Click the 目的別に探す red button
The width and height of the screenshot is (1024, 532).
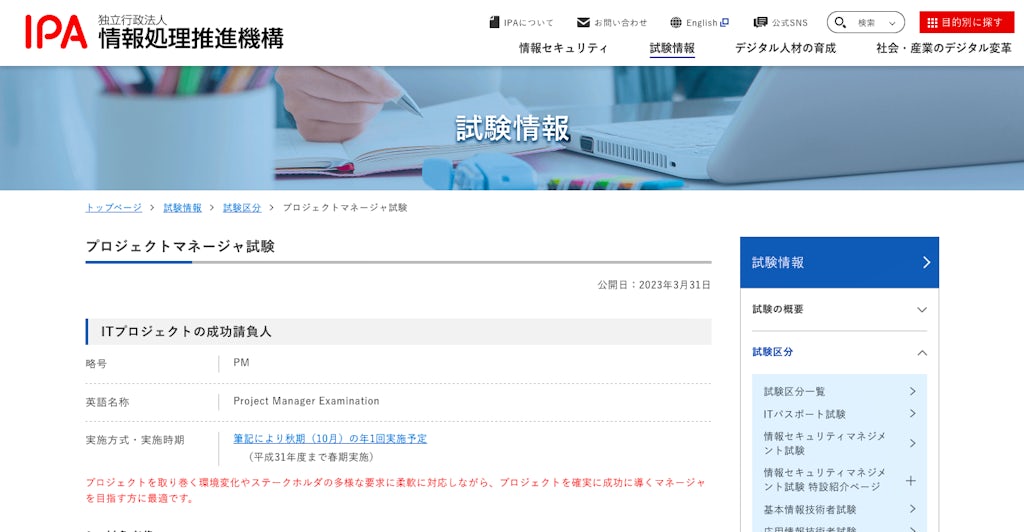pyautogui.click(x=967, y=22)
